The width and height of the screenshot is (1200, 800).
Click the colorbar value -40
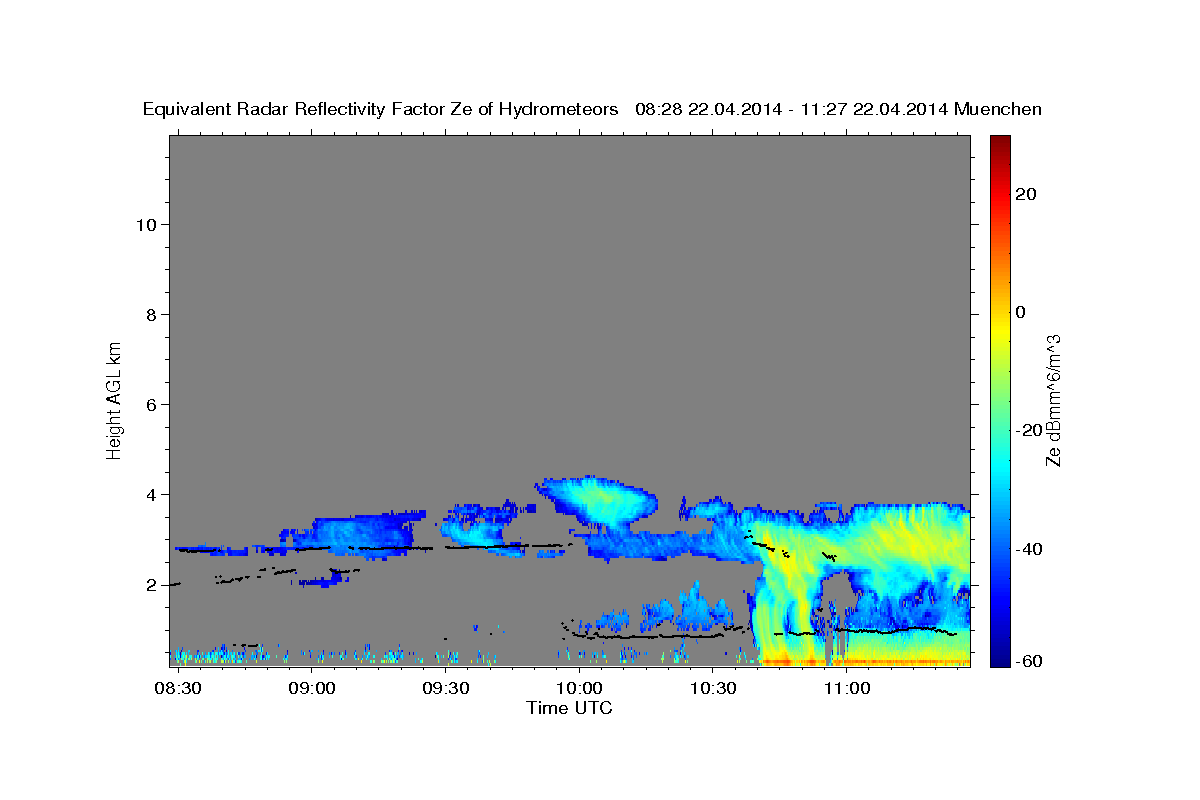(1029, 548)
